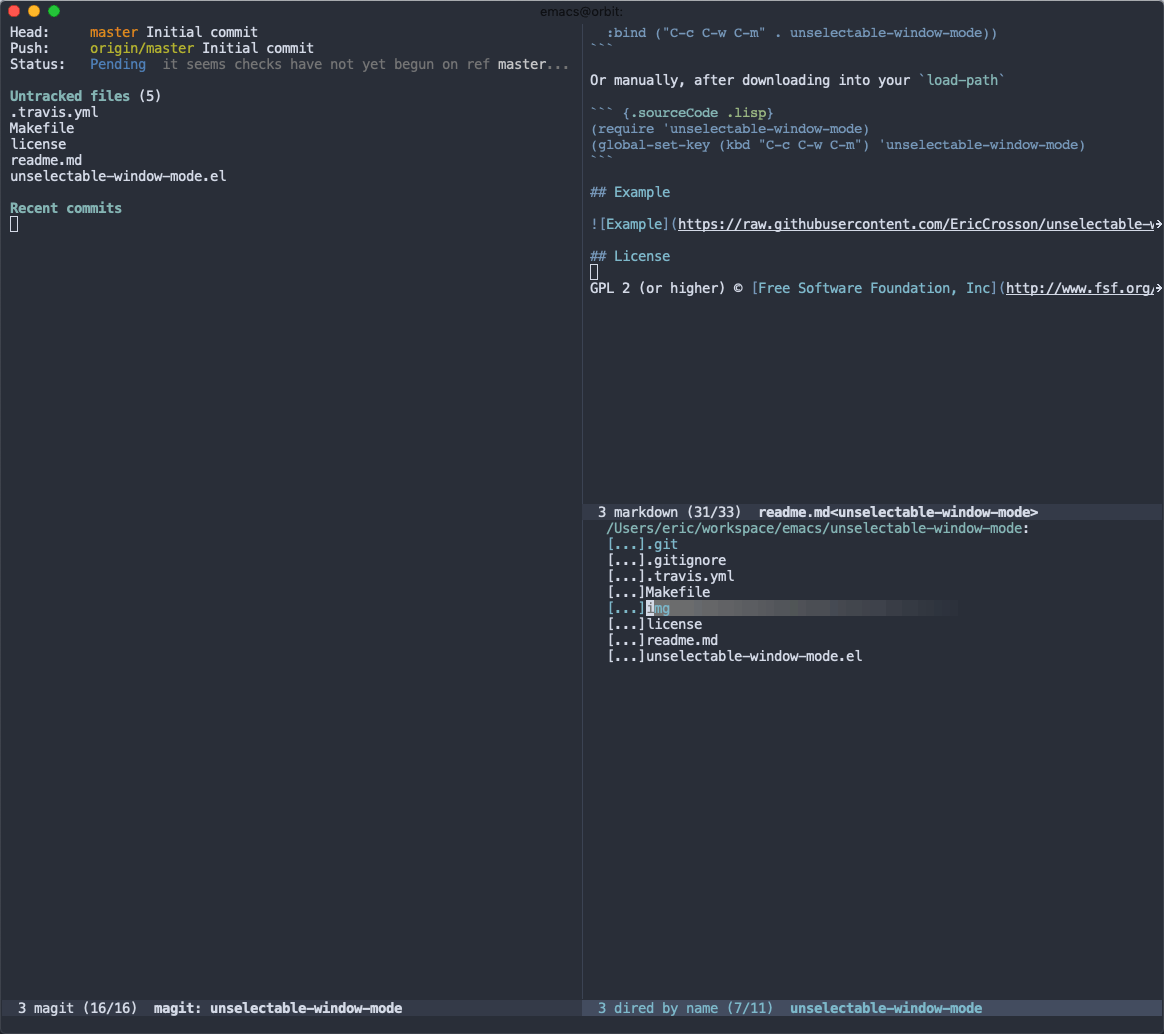Click 'dired by name' mode indicator in mode line
1164x1034 pixels.
666,1008
